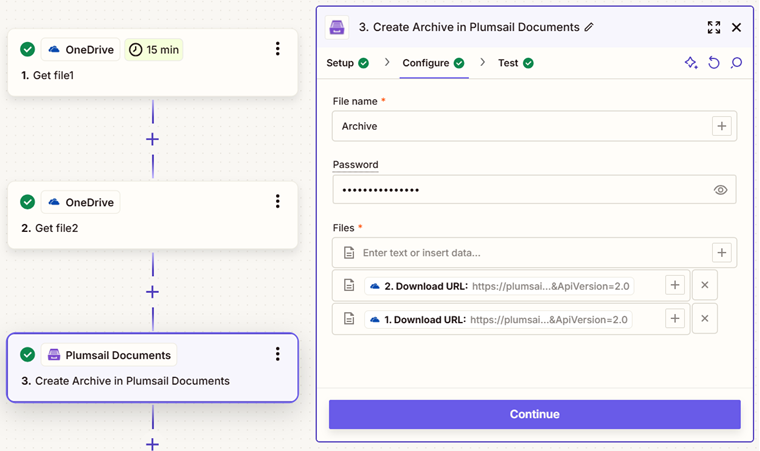The image size is (760, 451).
Task: Remove the 1. Download URL file entry
Action: [705, 319]
